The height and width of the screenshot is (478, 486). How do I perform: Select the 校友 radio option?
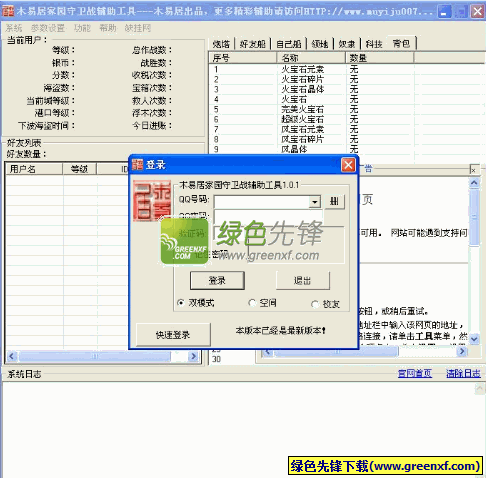pos(314,304)
